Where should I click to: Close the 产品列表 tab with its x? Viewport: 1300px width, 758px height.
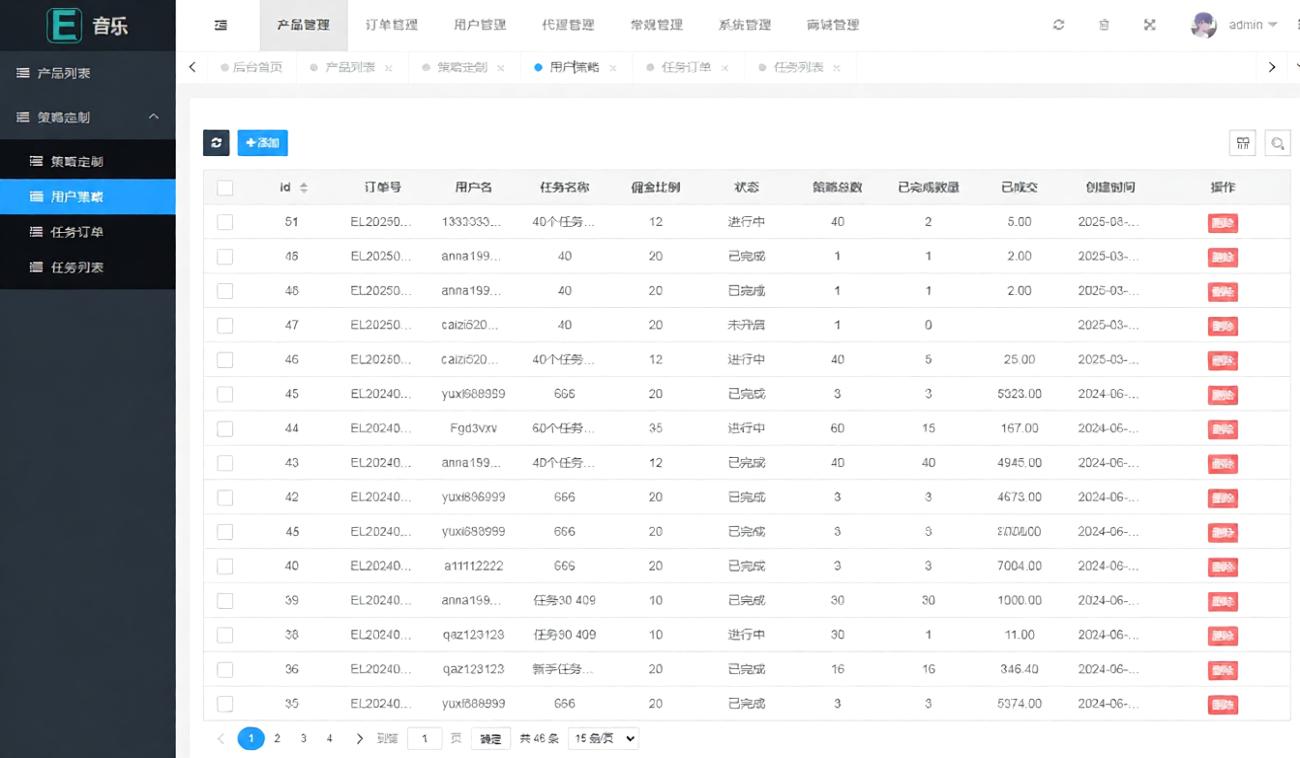click(x=388, y=68)
